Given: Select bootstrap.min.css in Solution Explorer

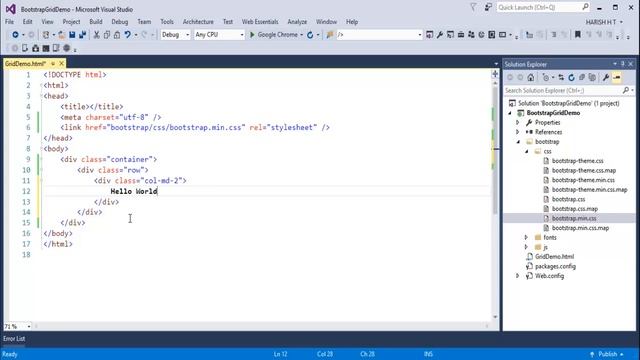Looking at the screenshot, I should 574,218.
